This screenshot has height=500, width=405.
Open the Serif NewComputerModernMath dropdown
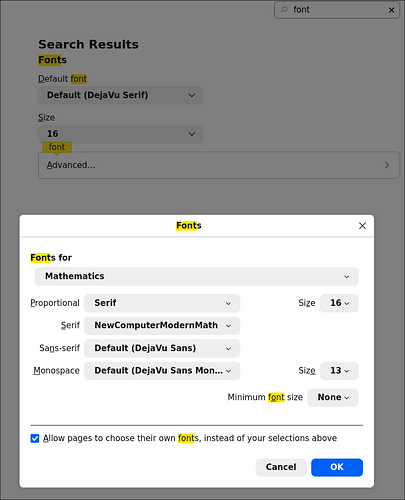pos(162,325)
